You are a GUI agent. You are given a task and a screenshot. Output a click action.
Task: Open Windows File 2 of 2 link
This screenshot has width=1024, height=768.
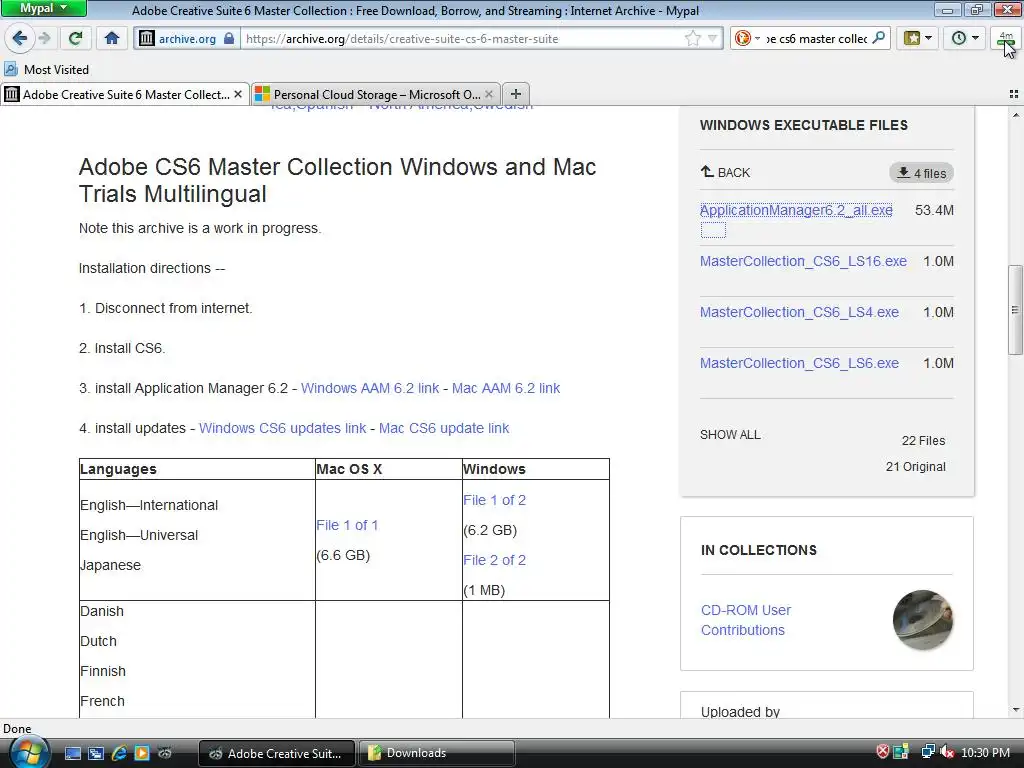click(x=494, y=560)
